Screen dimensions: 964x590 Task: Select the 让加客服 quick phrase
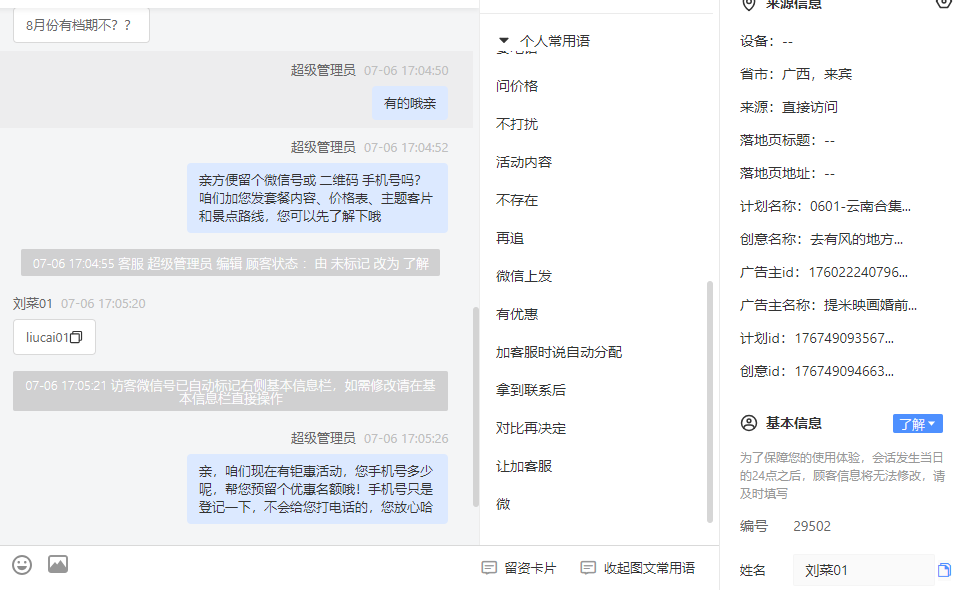pyautogui.click(x=524, y=466)
